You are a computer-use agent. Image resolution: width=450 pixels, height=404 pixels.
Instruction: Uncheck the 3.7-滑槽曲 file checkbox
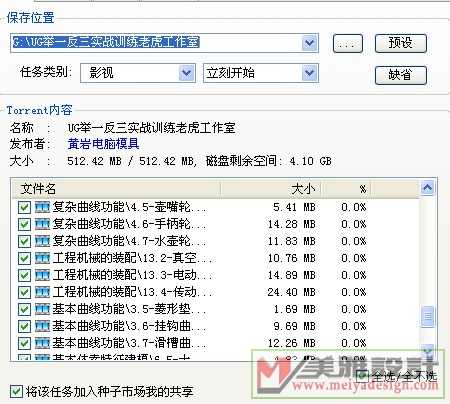[x=24, y=343]
